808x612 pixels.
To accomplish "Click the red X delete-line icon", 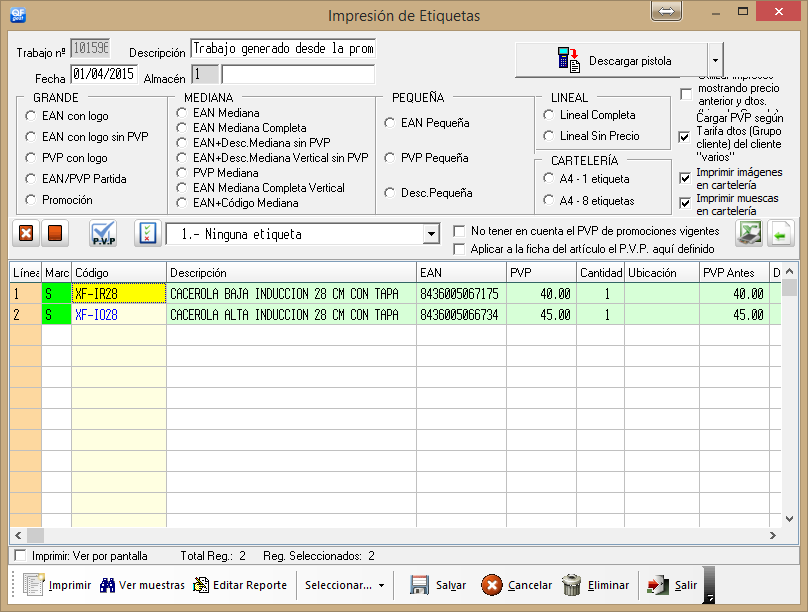I will (x=26, y=233).
